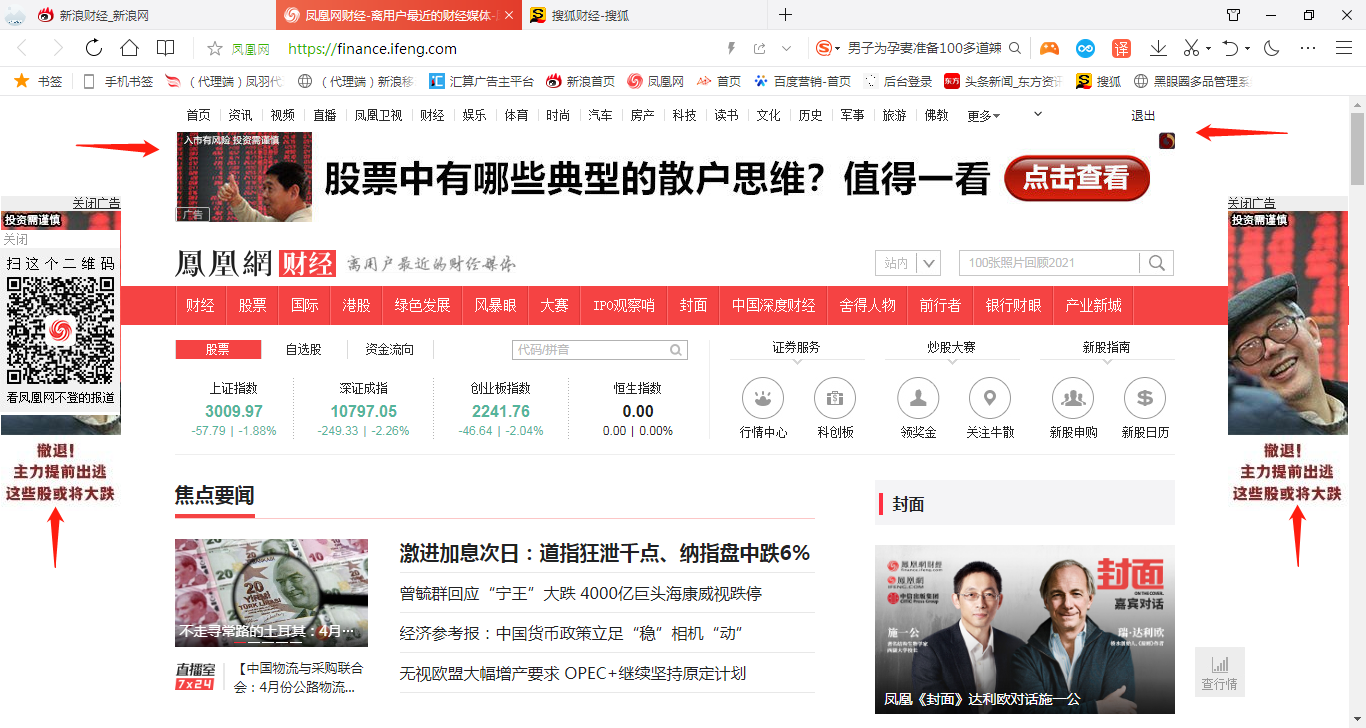Open 行情中心 icon
1366x728 pixels.
coord(763,399)
